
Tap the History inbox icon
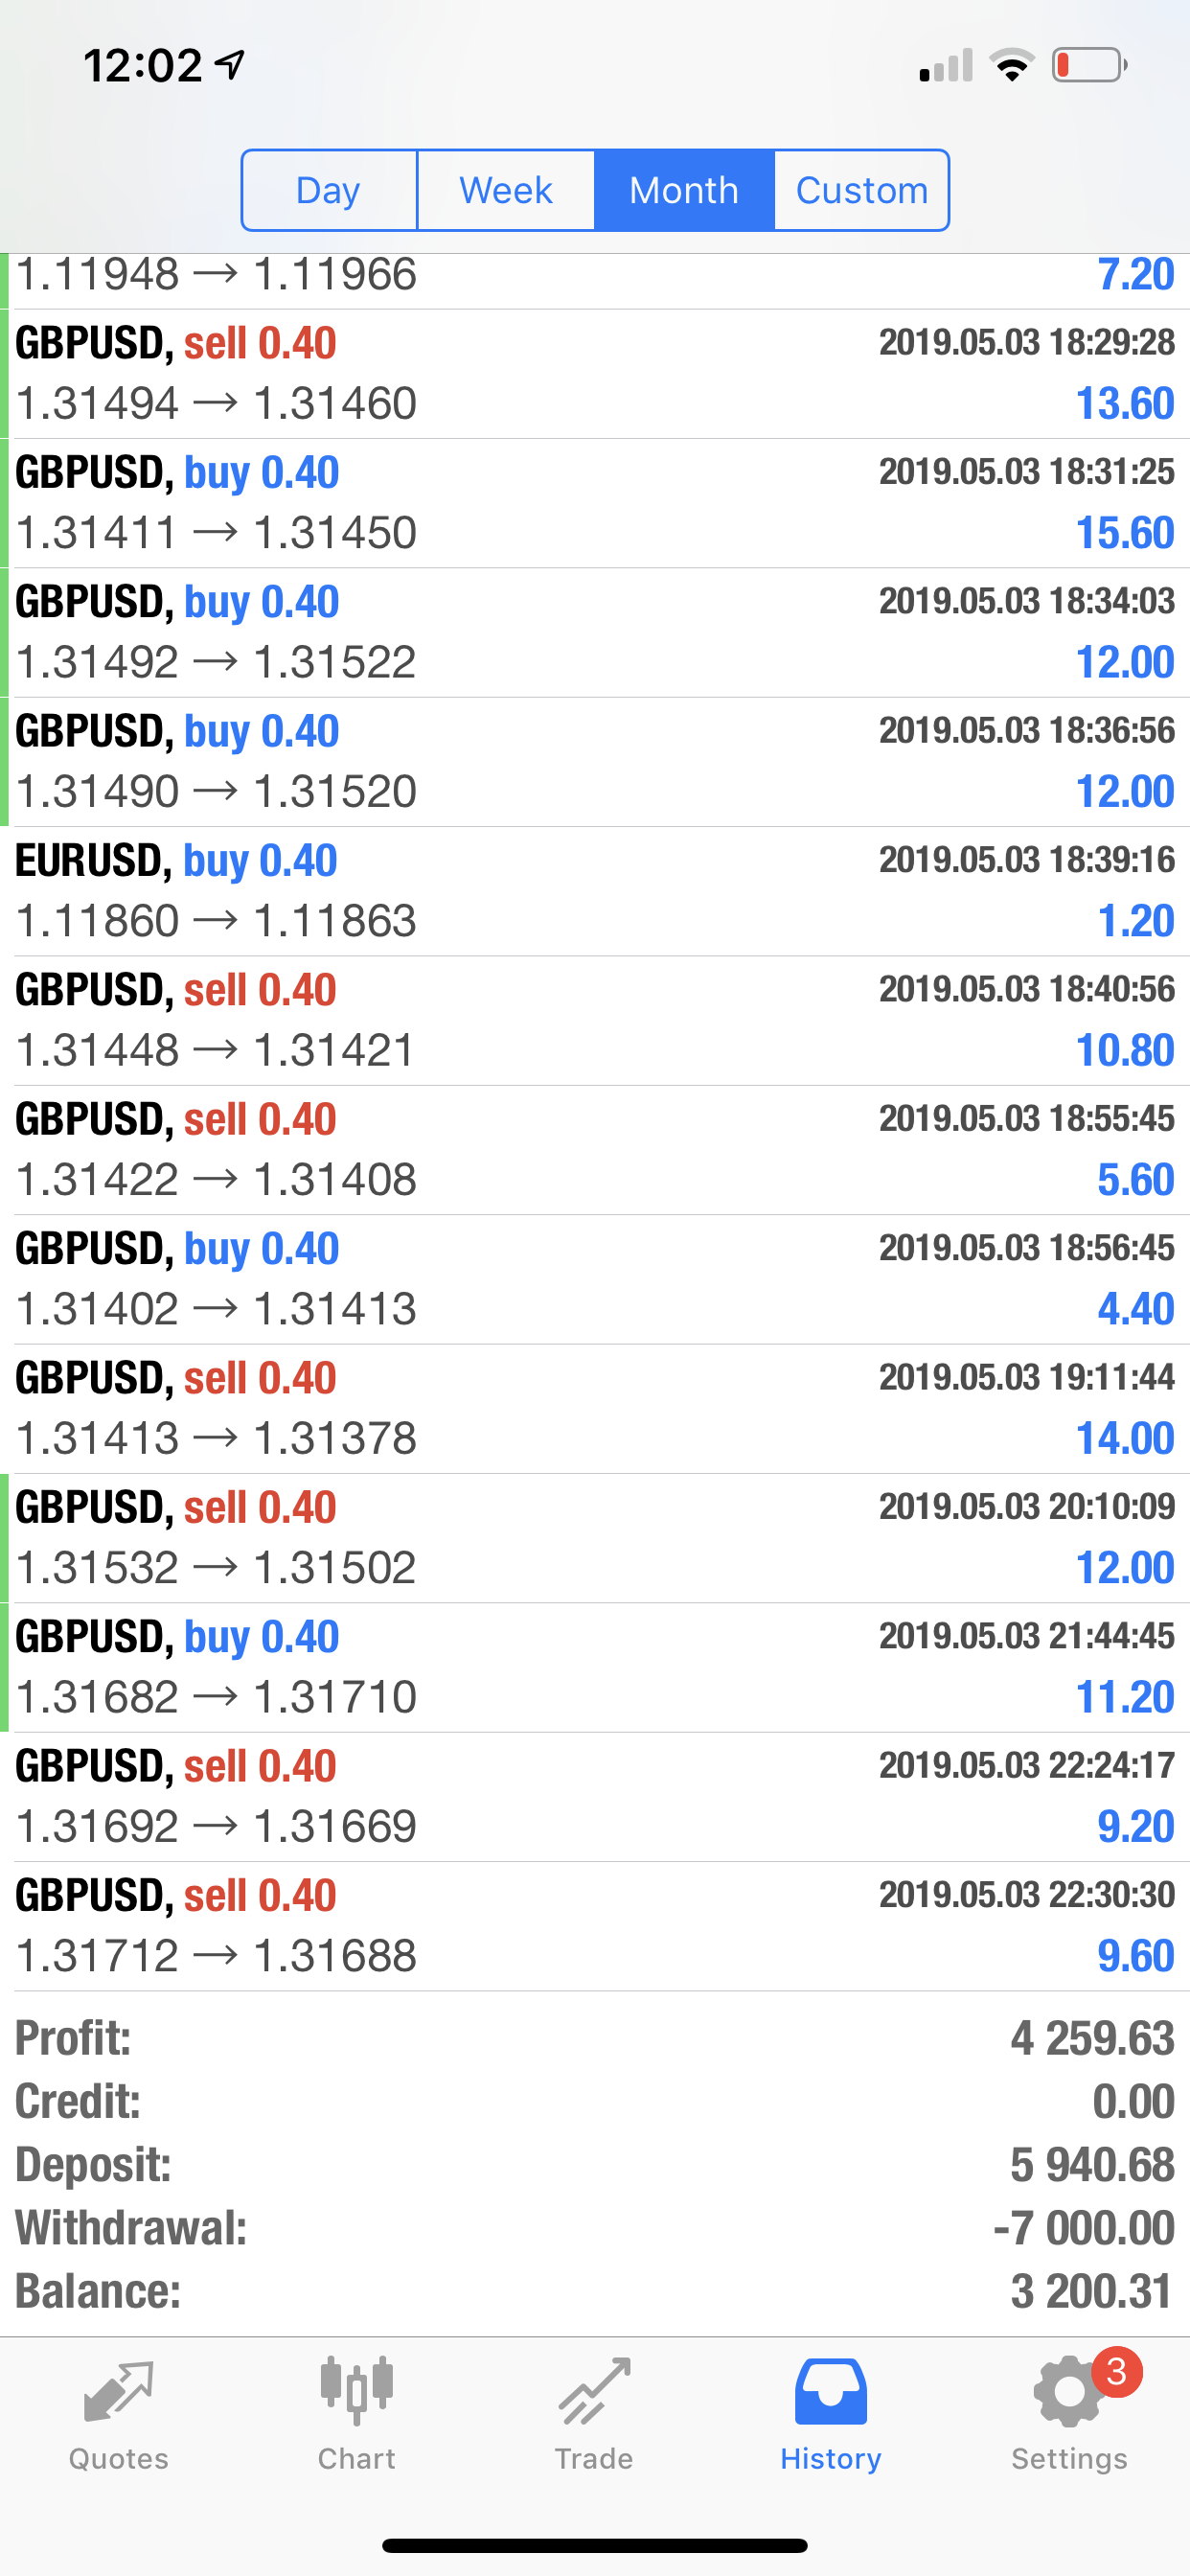coord(831,2392)
